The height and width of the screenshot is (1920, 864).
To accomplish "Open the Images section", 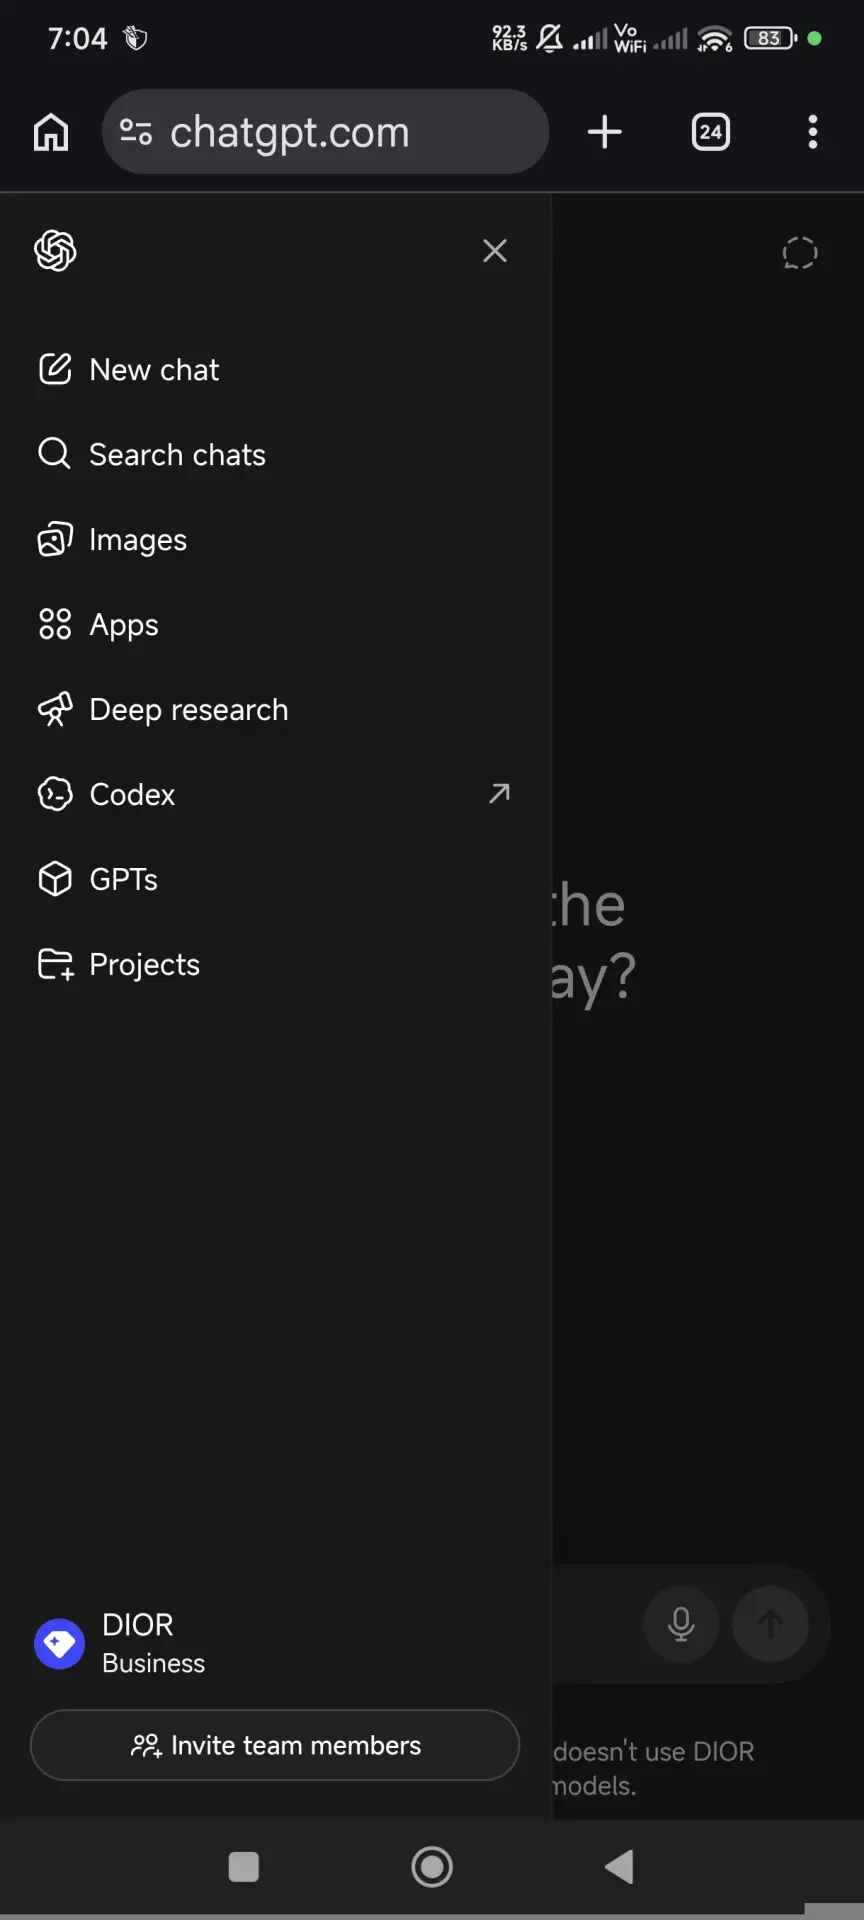I will pyautogui.click(x=275, y=540).
